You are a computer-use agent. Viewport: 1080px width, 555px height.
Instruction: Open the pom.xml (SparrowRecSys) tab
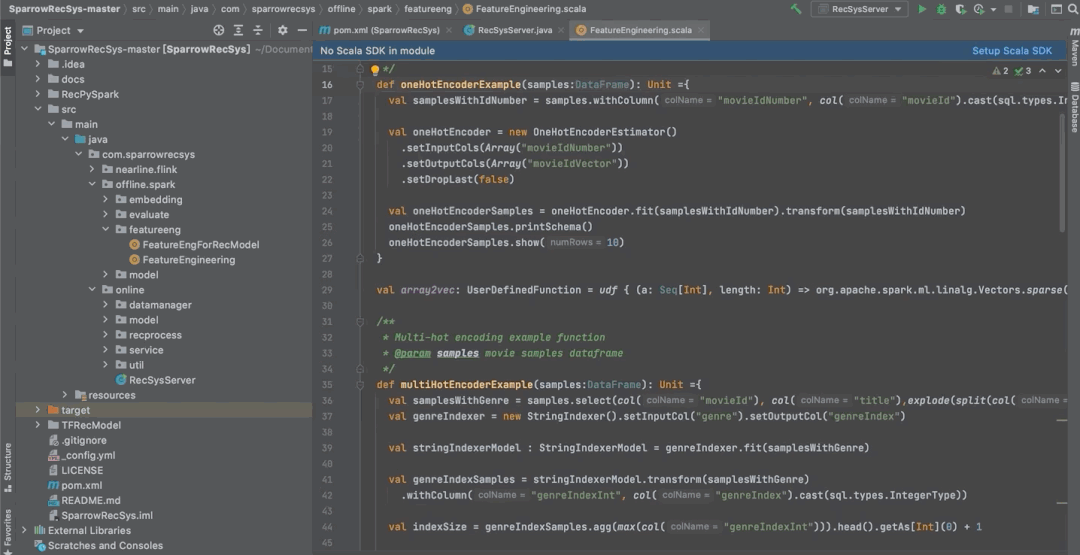(x=384, y=30)
